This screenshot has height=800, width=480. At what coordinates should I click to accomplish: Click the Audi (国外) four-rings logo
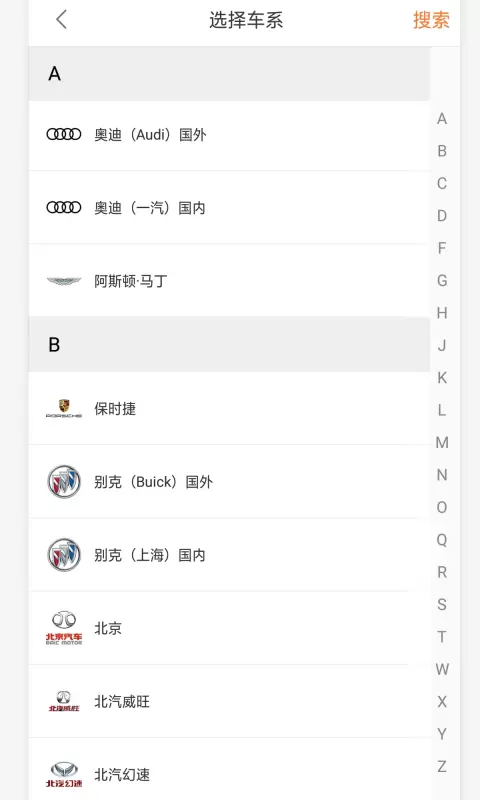point(64,135)
